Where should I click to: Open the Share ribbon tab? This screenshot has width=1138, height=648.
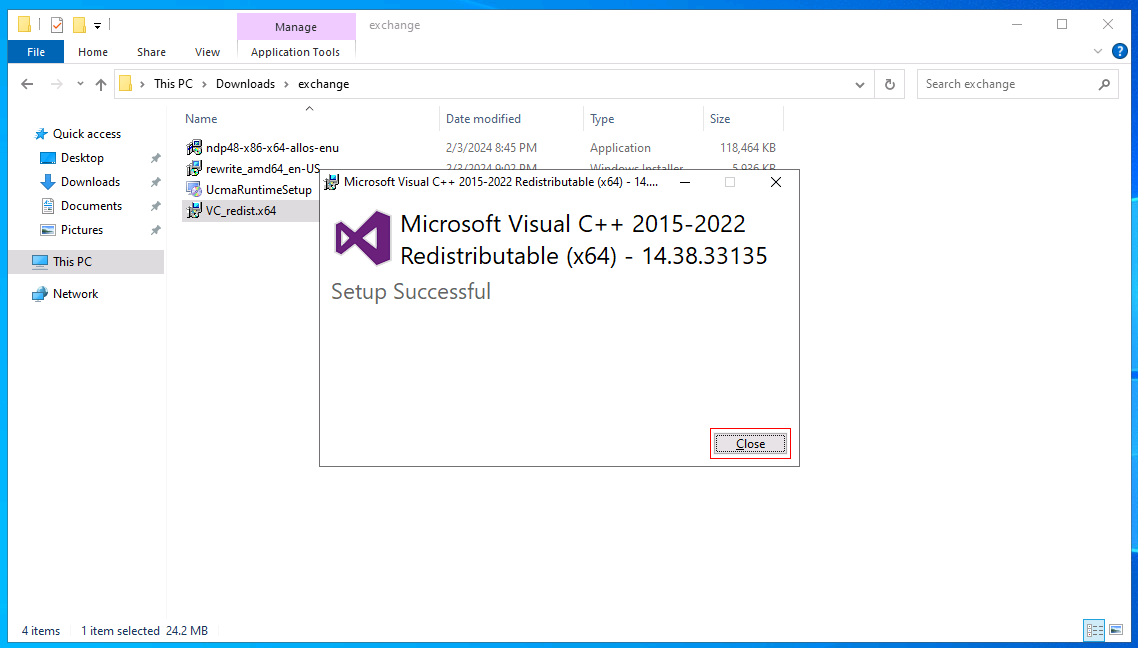point(151,52)
